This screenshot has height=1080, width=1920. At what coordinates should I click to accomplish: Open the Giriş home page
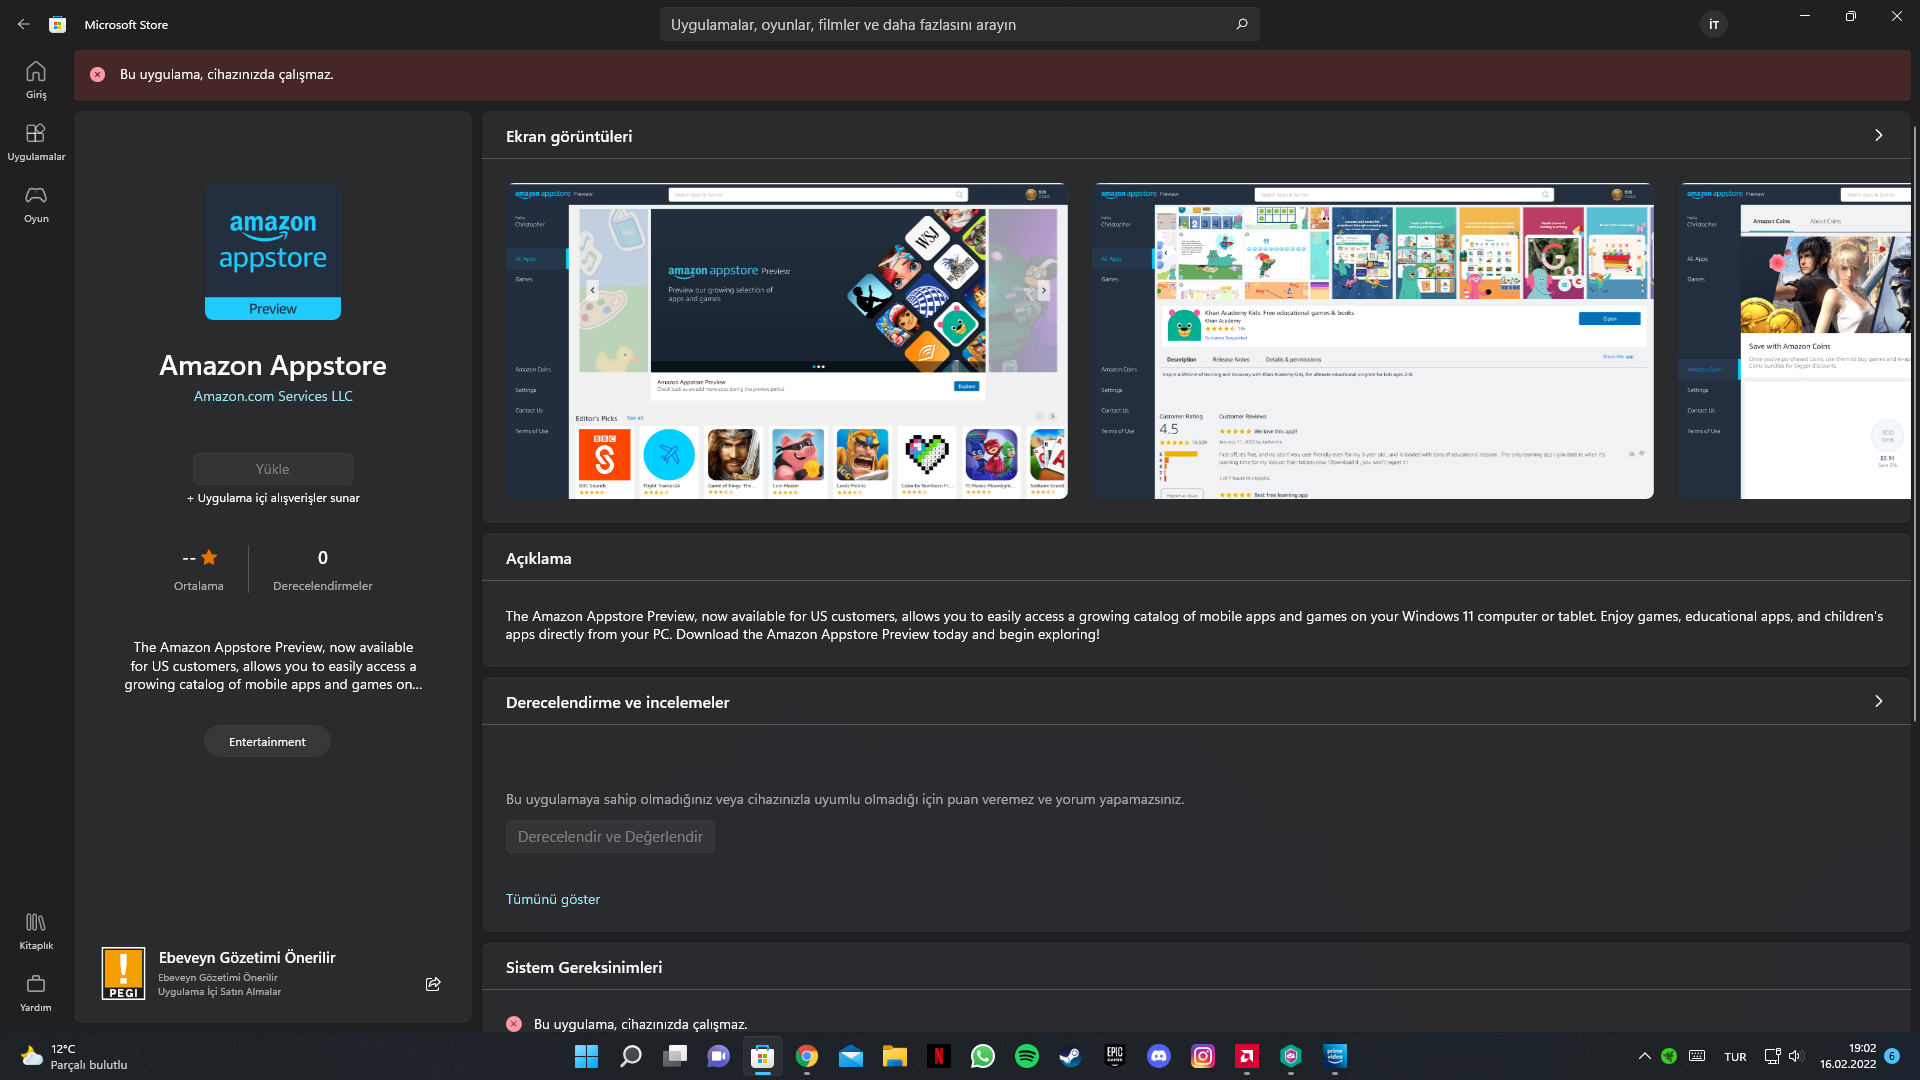pyautogui.click(x=36, y=80)
